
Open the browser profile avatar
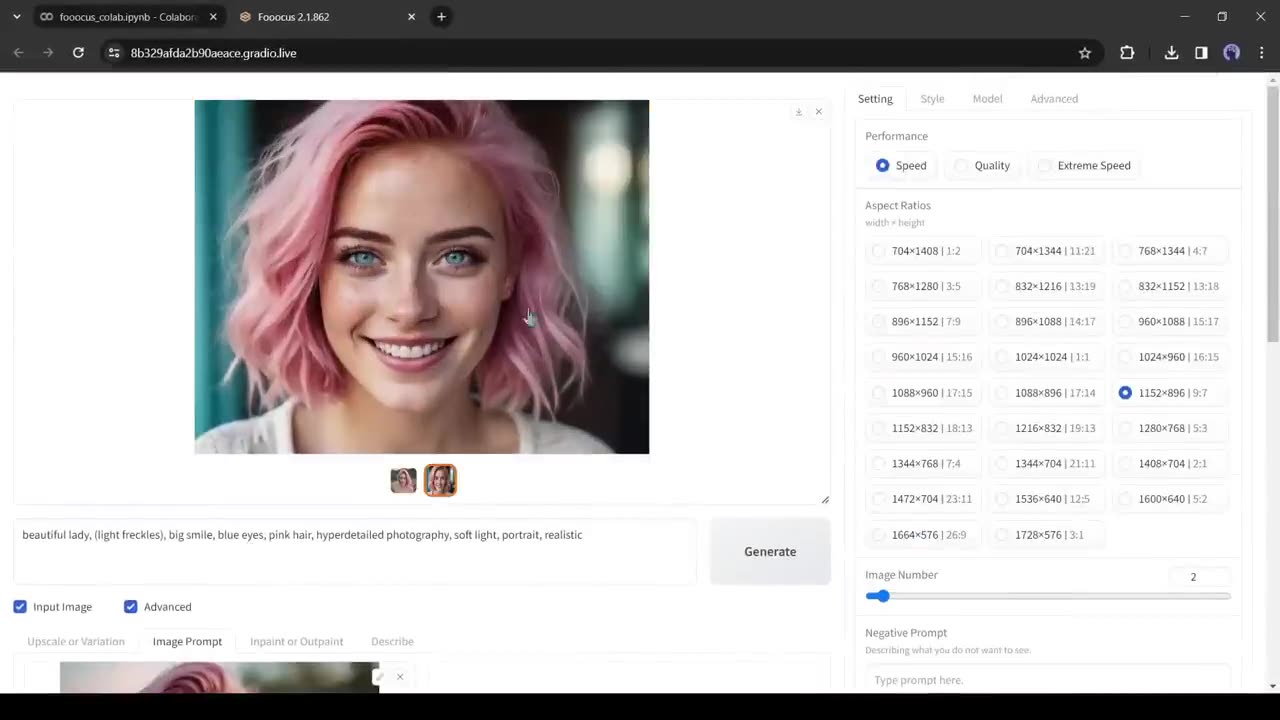[1231, 53]
